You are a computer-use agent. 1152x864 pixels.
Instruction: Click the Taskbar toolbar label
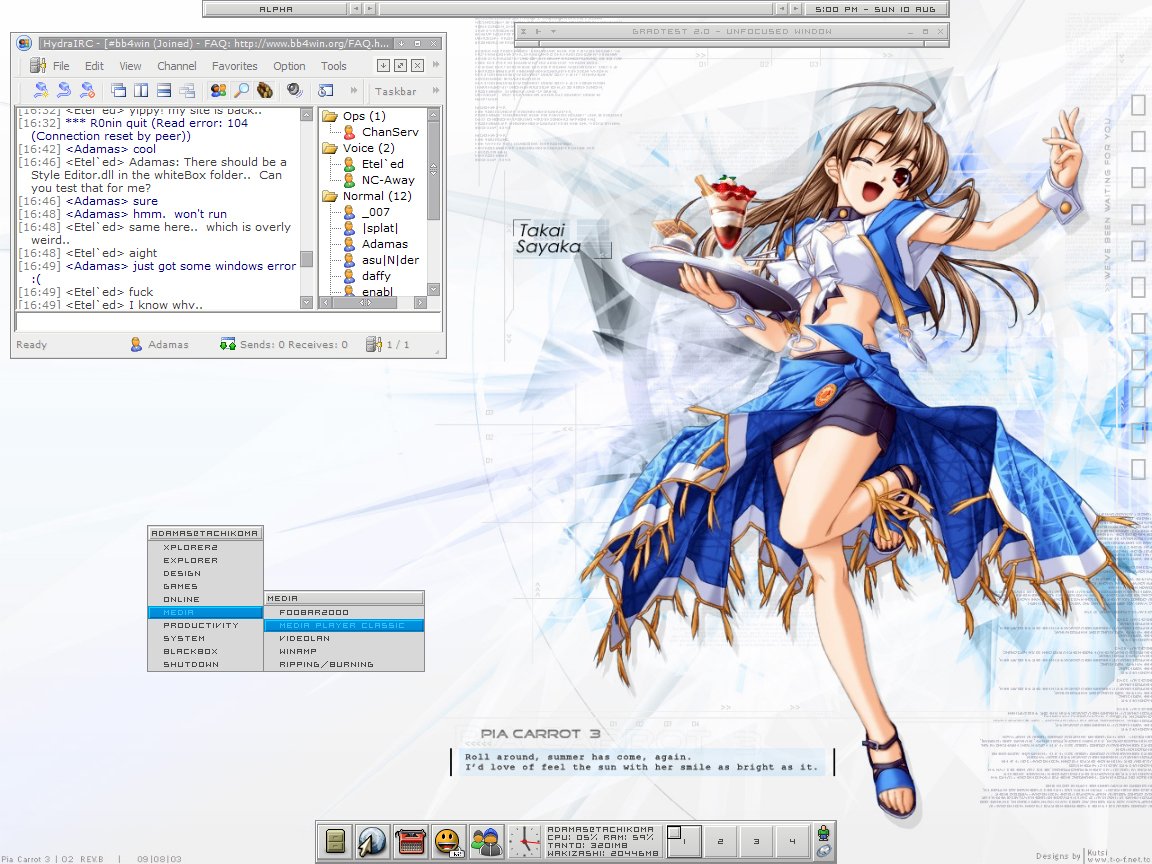tap(395, 91)
